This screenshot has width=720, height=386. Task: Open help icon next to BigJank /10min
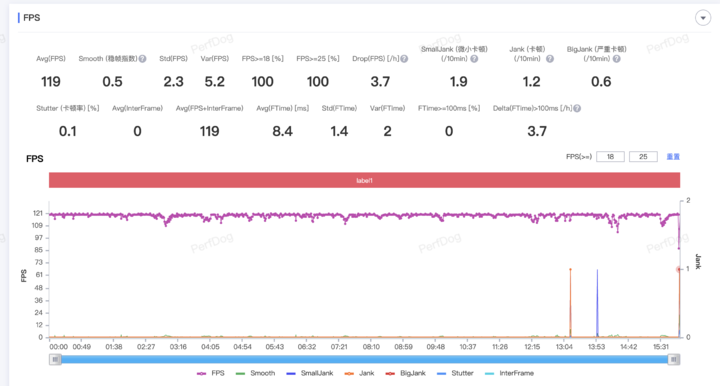click(x=617, y=59)
